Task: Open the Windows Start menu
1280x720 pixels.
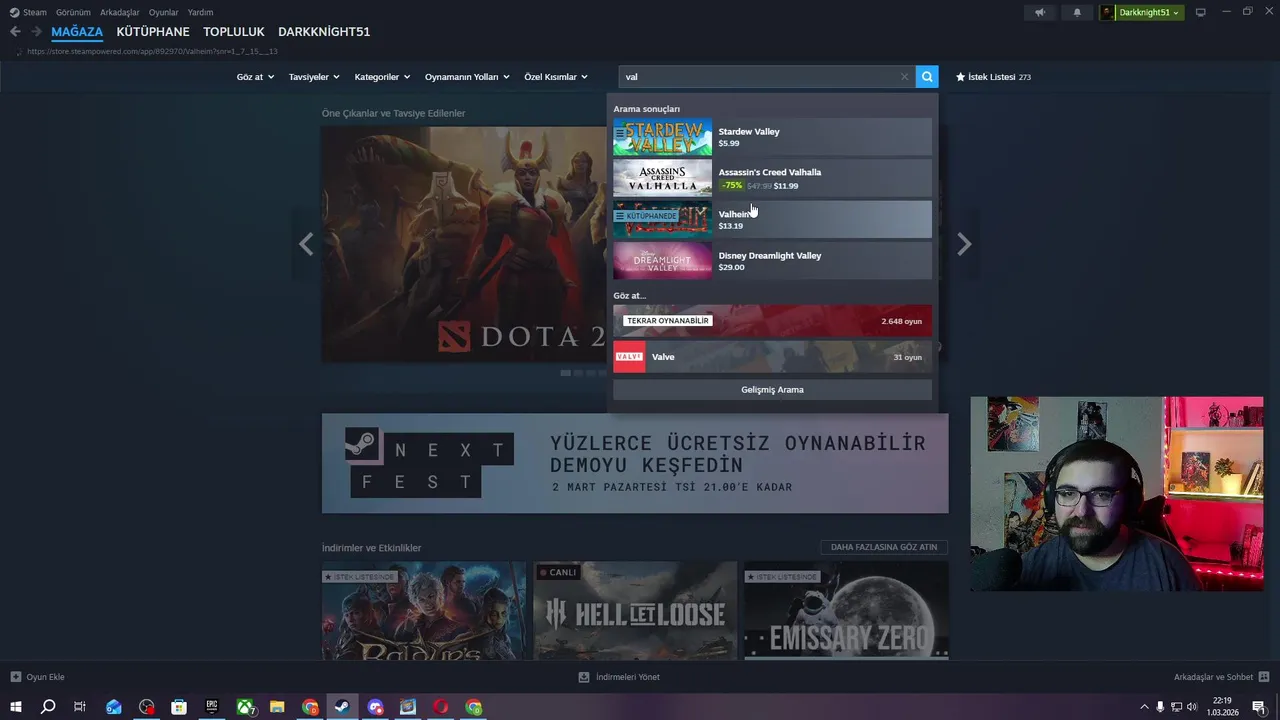Action: point(15,707)
